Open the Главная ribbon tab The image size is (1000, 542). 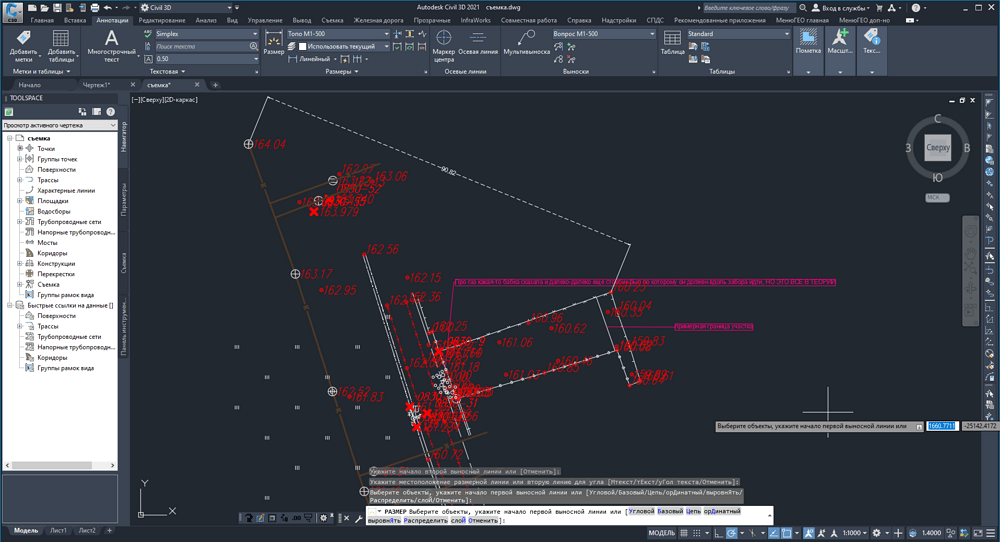click(x=42, y=20)
